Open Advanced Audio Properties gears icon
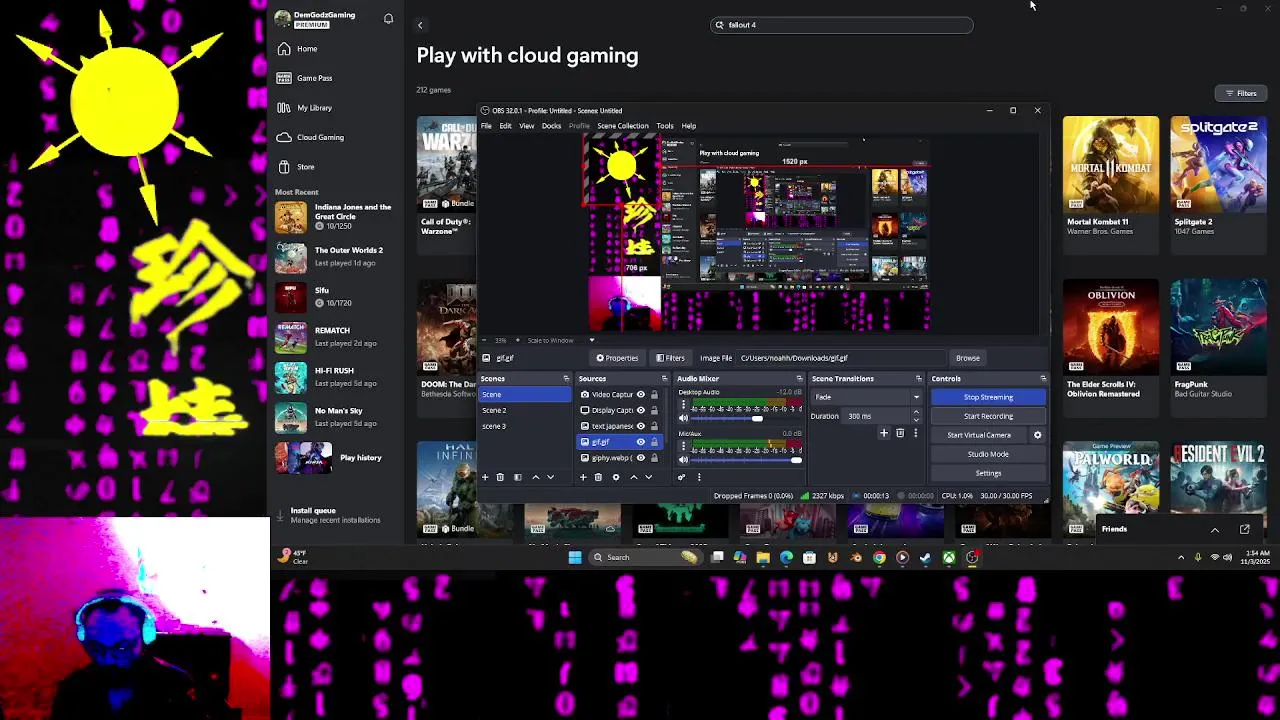The image size is (1280, 720). 681,477
